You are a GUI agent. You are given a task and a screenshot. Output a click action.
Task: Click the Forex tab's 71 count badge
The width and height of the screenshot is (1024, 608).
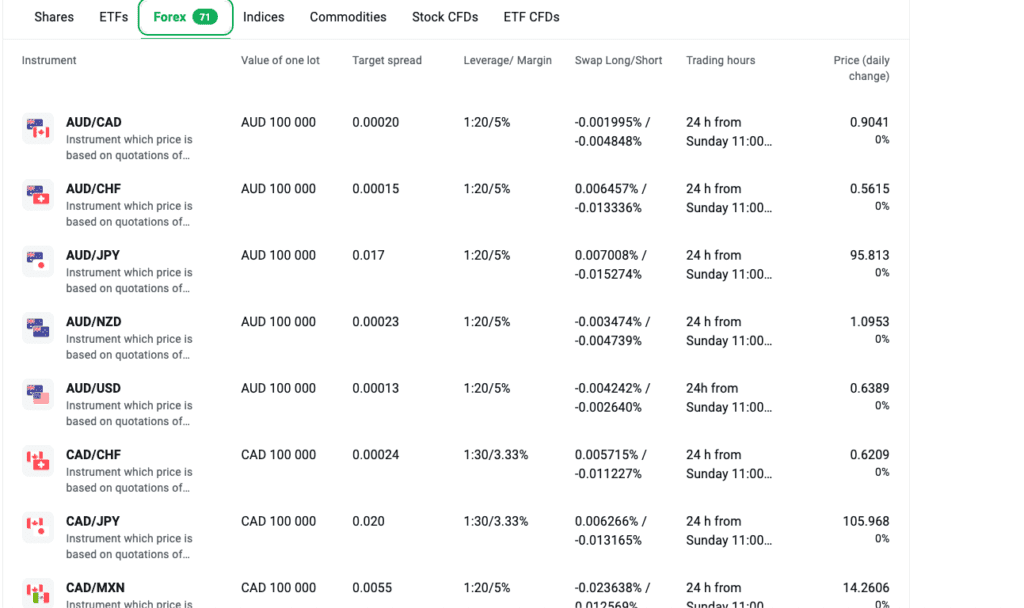click(205, 17)
